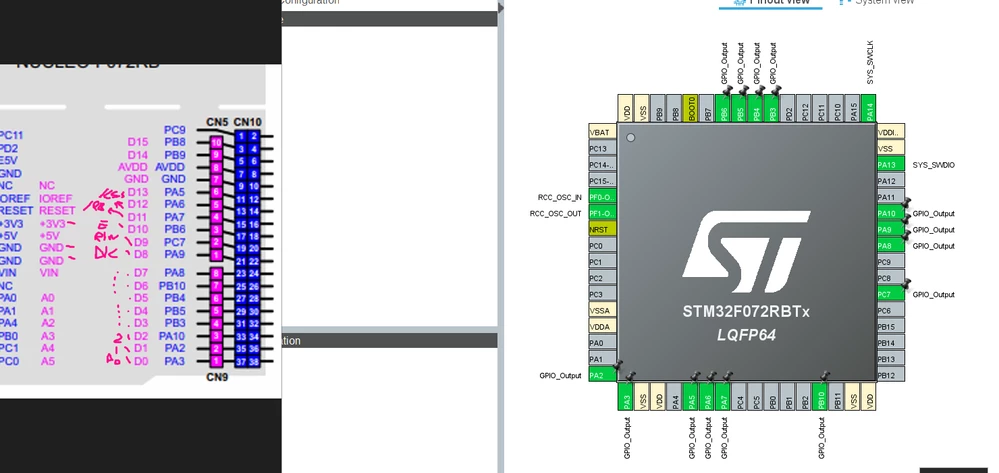The height and width of the screenshot is (473, 999).
Task: Select the PC12 pin on the chip
Action: 803,108
